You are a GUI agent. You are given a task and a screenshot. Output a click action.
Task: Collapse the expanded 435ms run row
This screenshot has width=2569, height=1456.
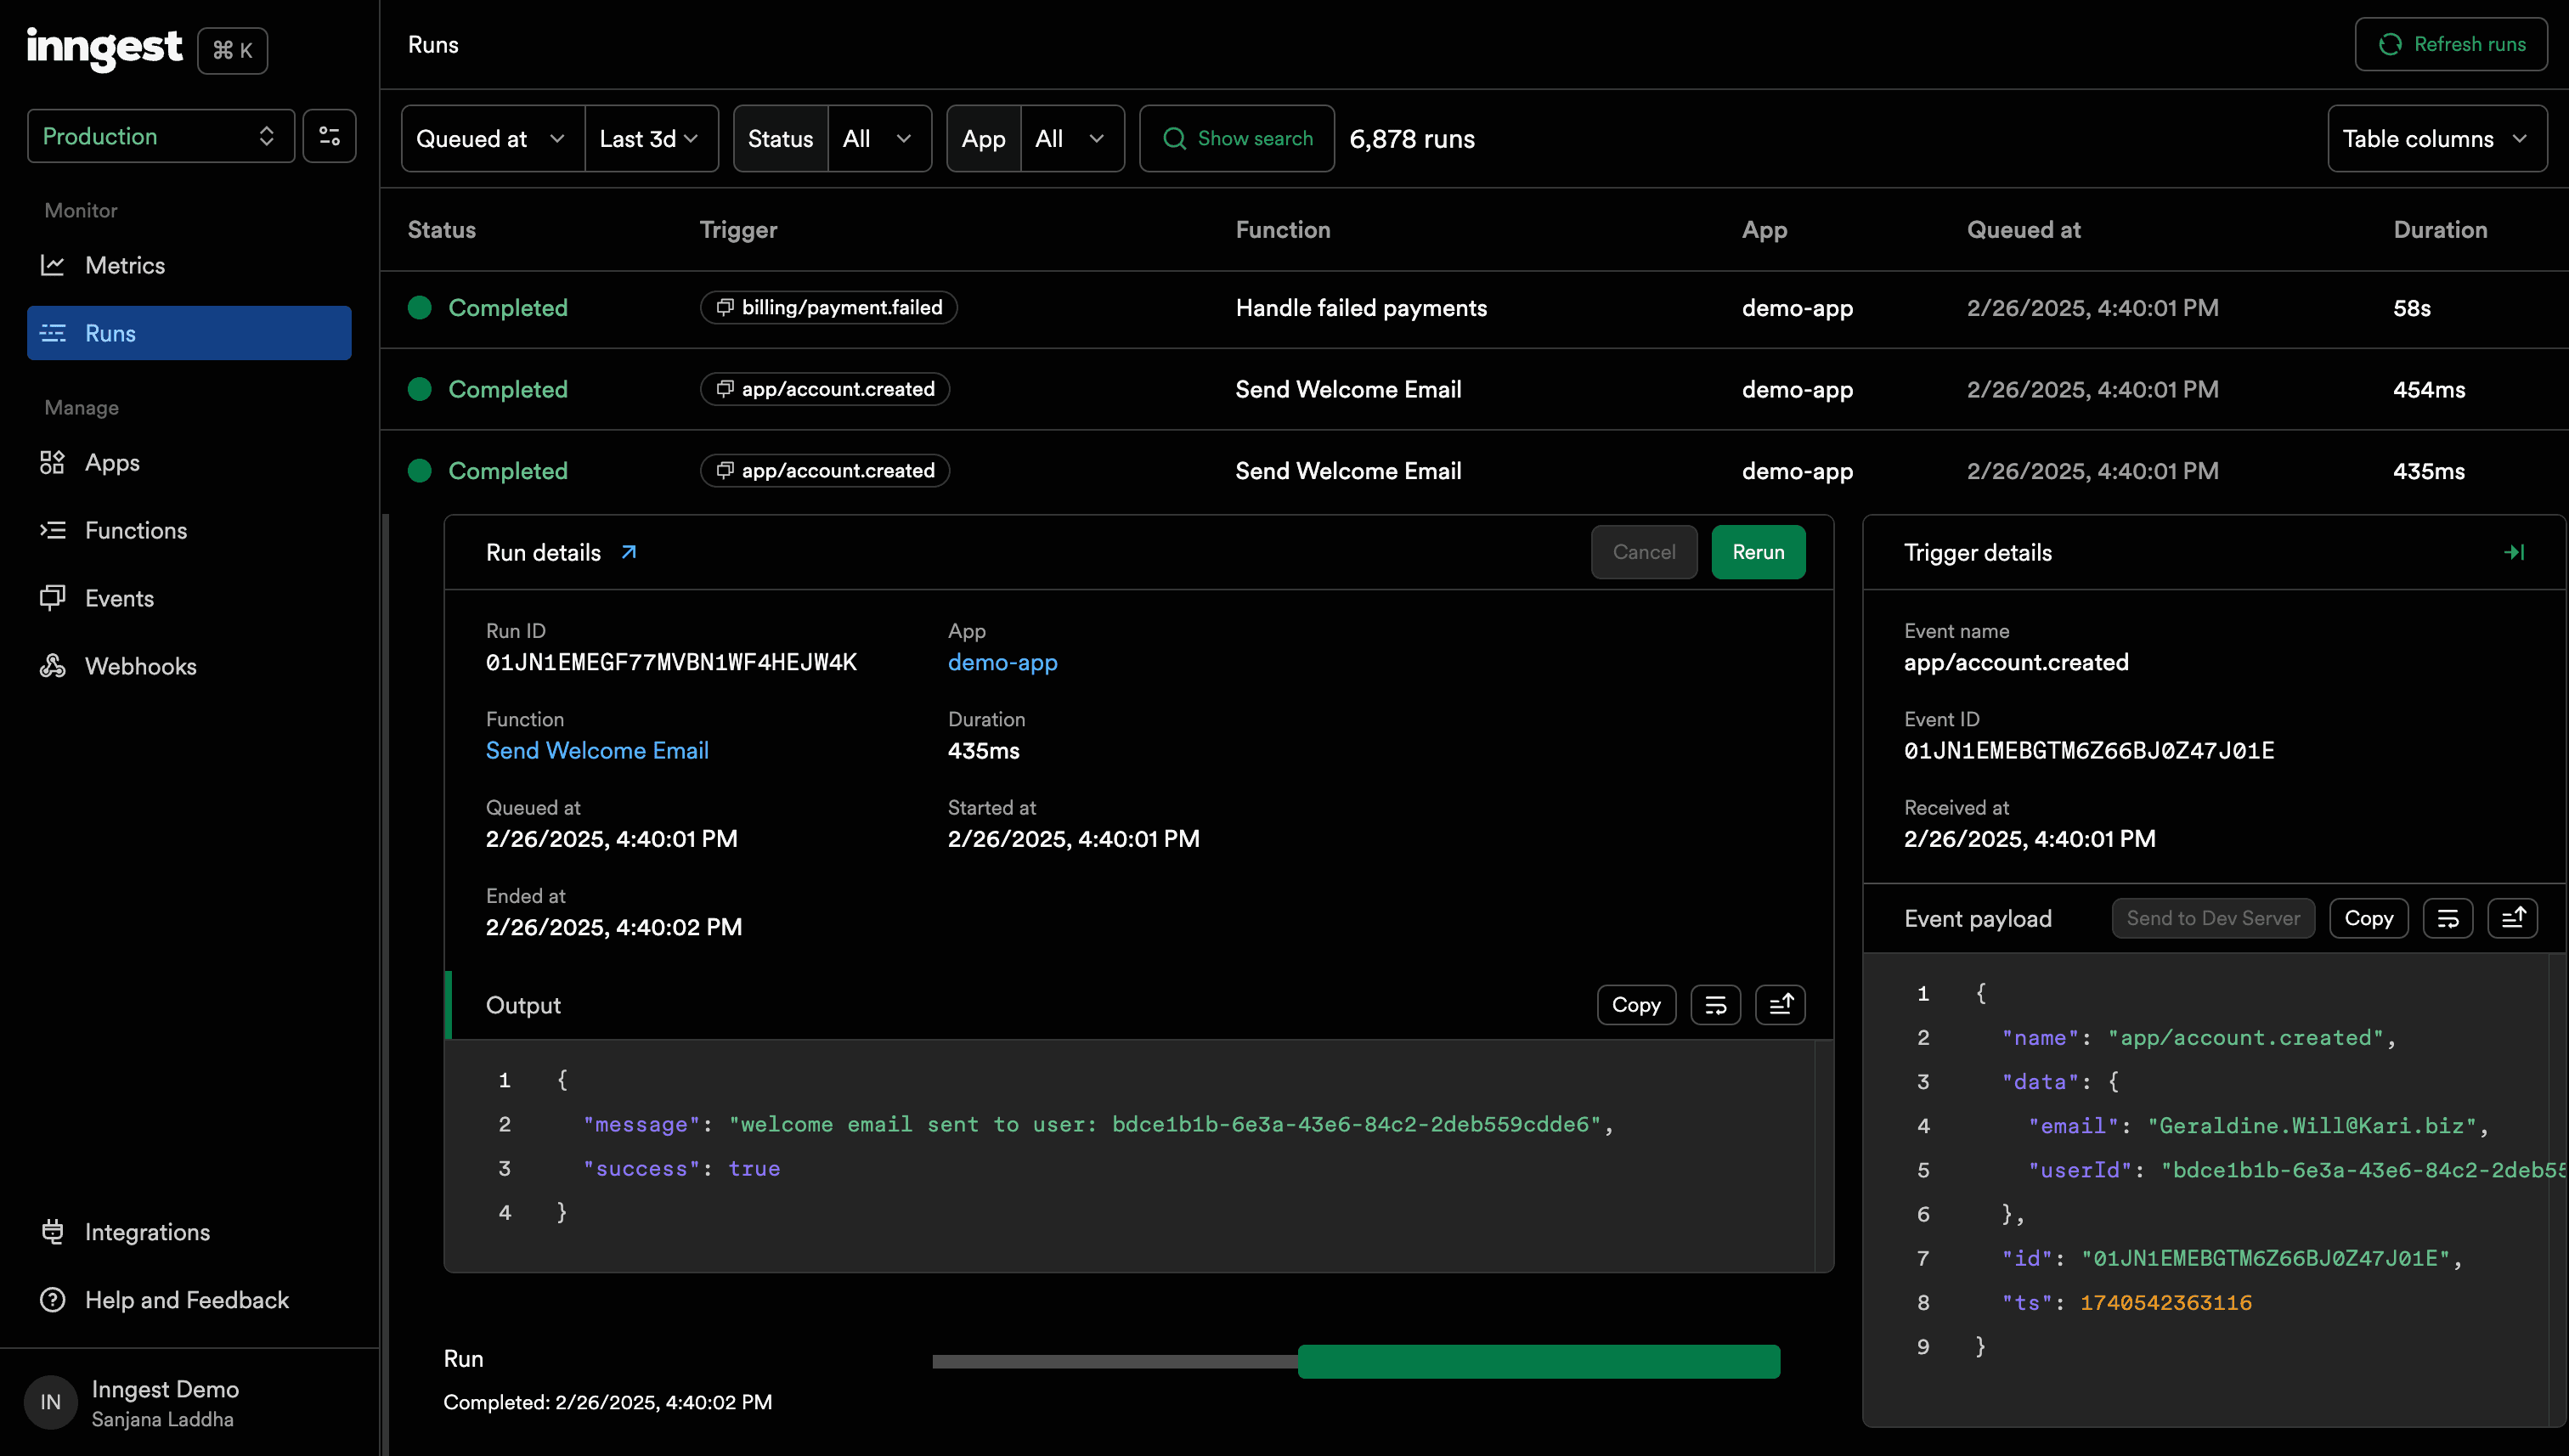(x=1474, y=471)
